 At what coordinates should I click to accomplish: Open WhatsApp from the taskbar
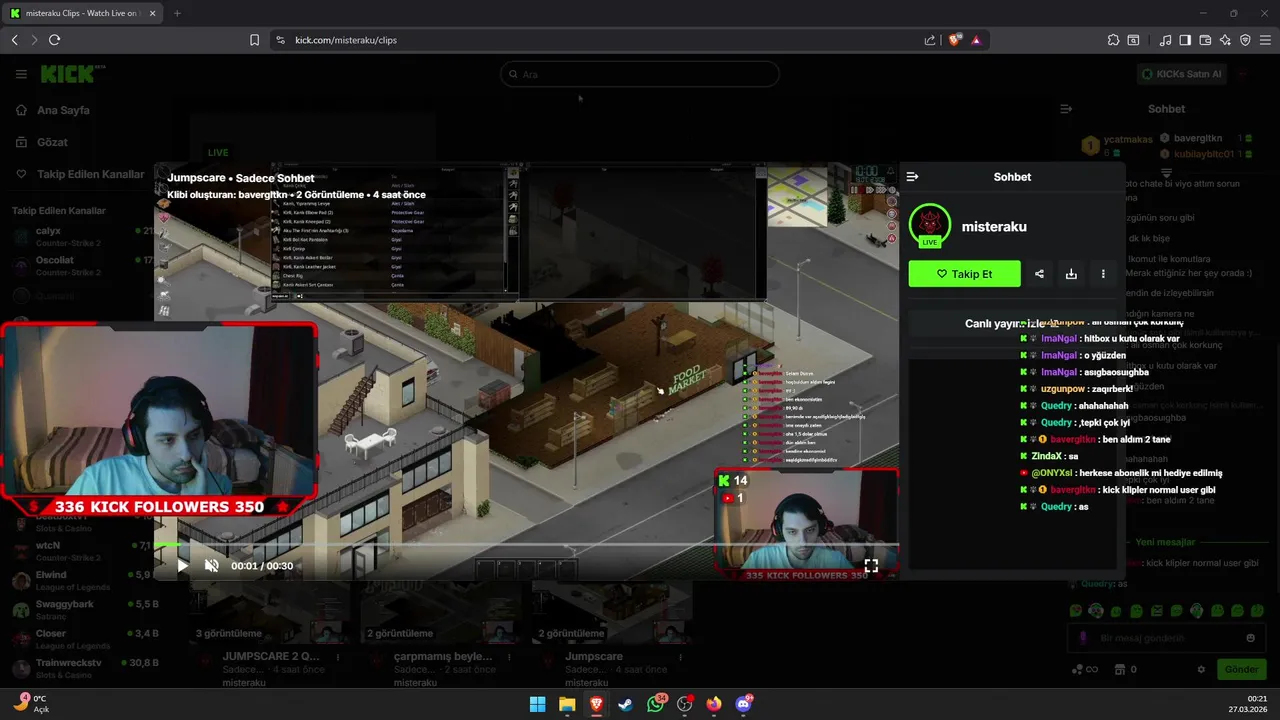click(655, 704)
